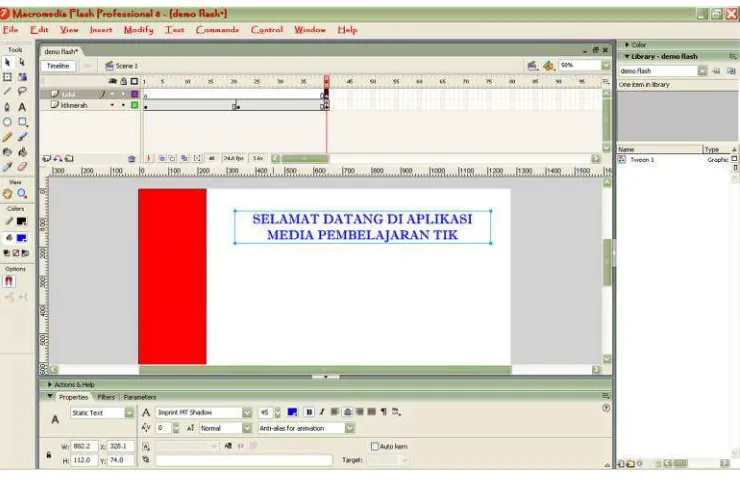
Task: Click the text color swatch in Properties
Action: point(293,412)
